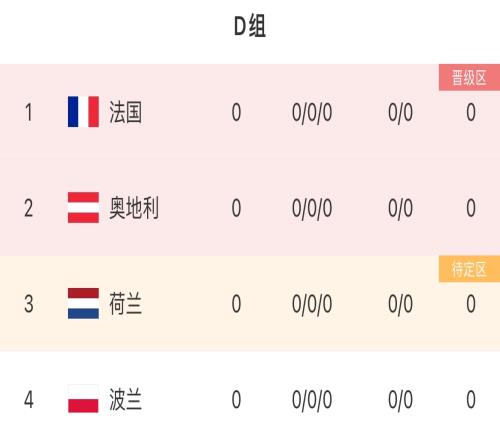This screenshot has height=440, width=500.
Task: Select the 待定区 badge
Action: (x=469, y=269)
